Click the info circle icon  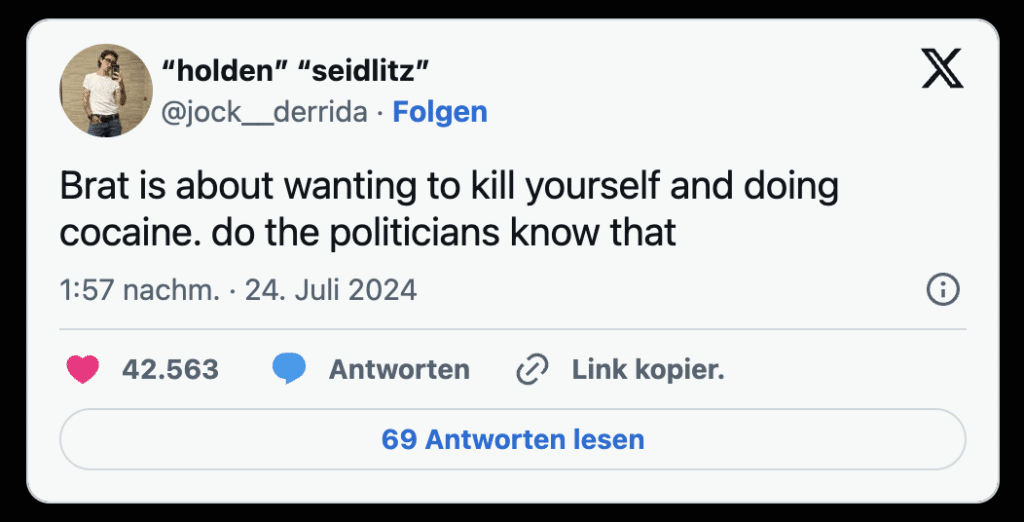943,290
